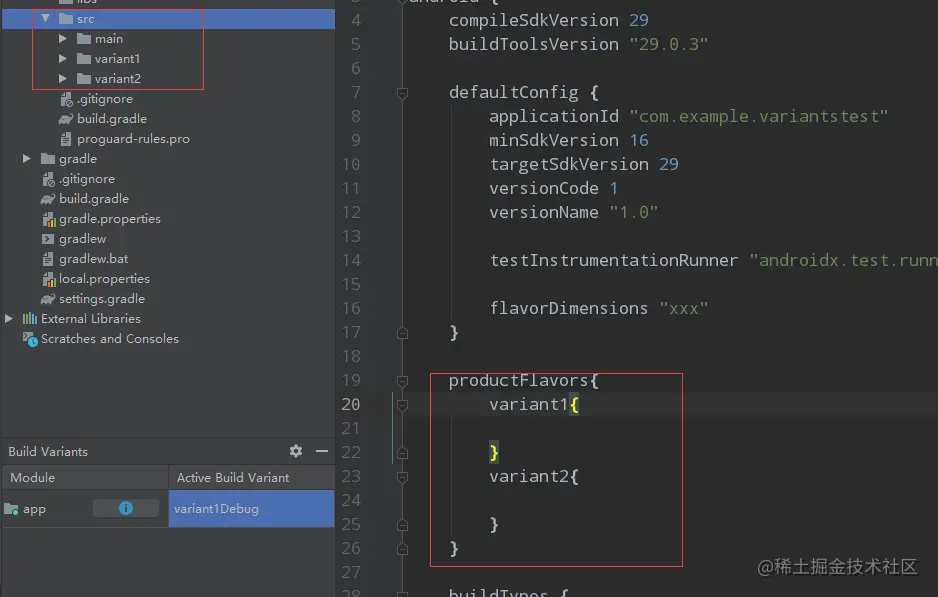Select the variant2 folder icon
Screen dimensions: 938x597
coord(84,78)
